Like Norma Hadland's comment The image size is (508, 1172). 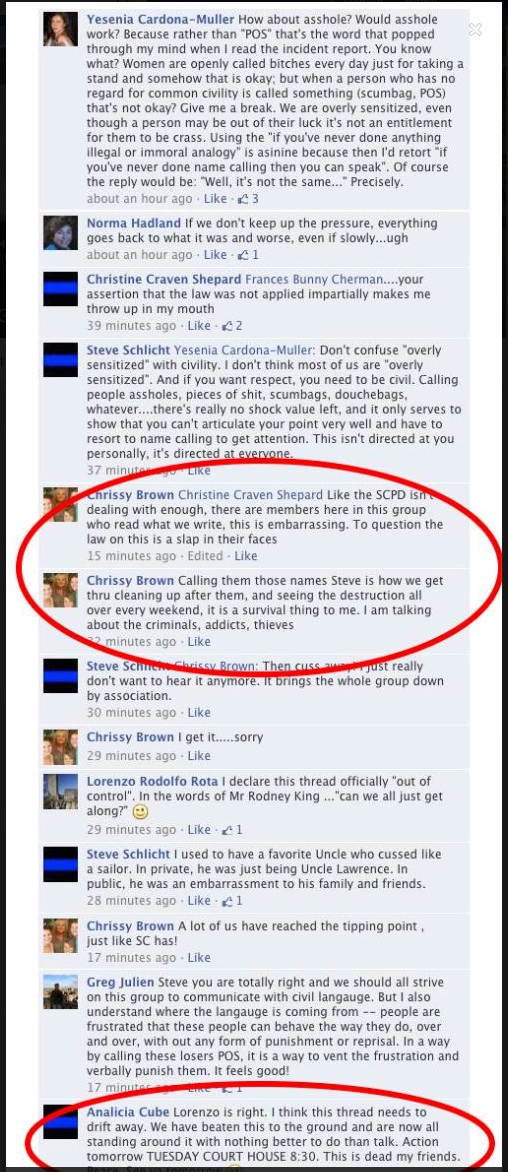click(215, 255)
